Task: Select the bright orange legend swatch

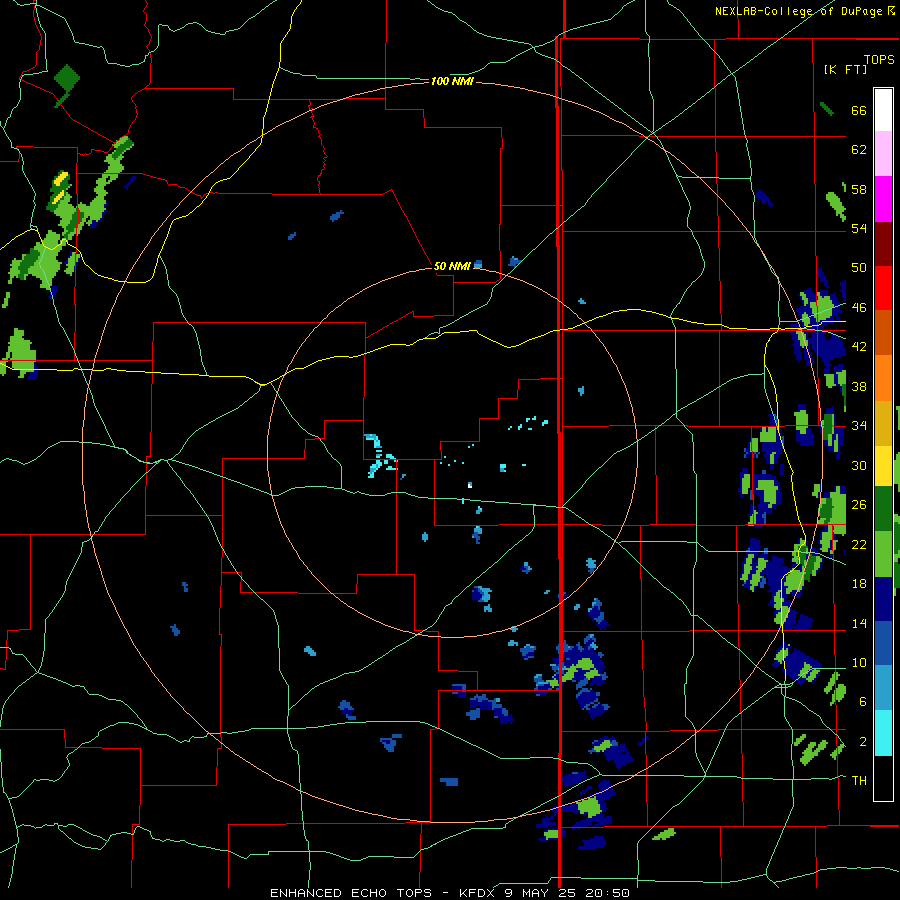Action: click(x=883, y=378)
